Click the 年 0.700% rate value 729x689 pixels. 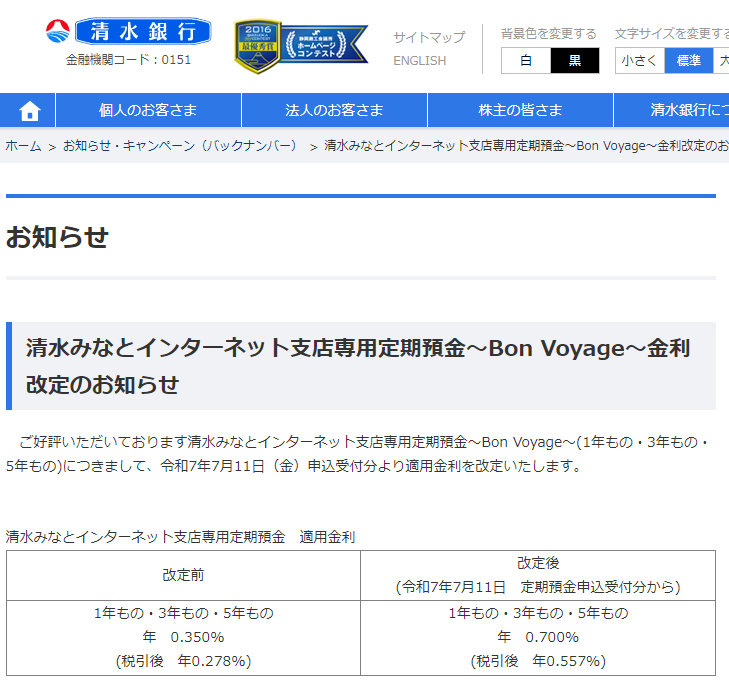pos(538,637)
